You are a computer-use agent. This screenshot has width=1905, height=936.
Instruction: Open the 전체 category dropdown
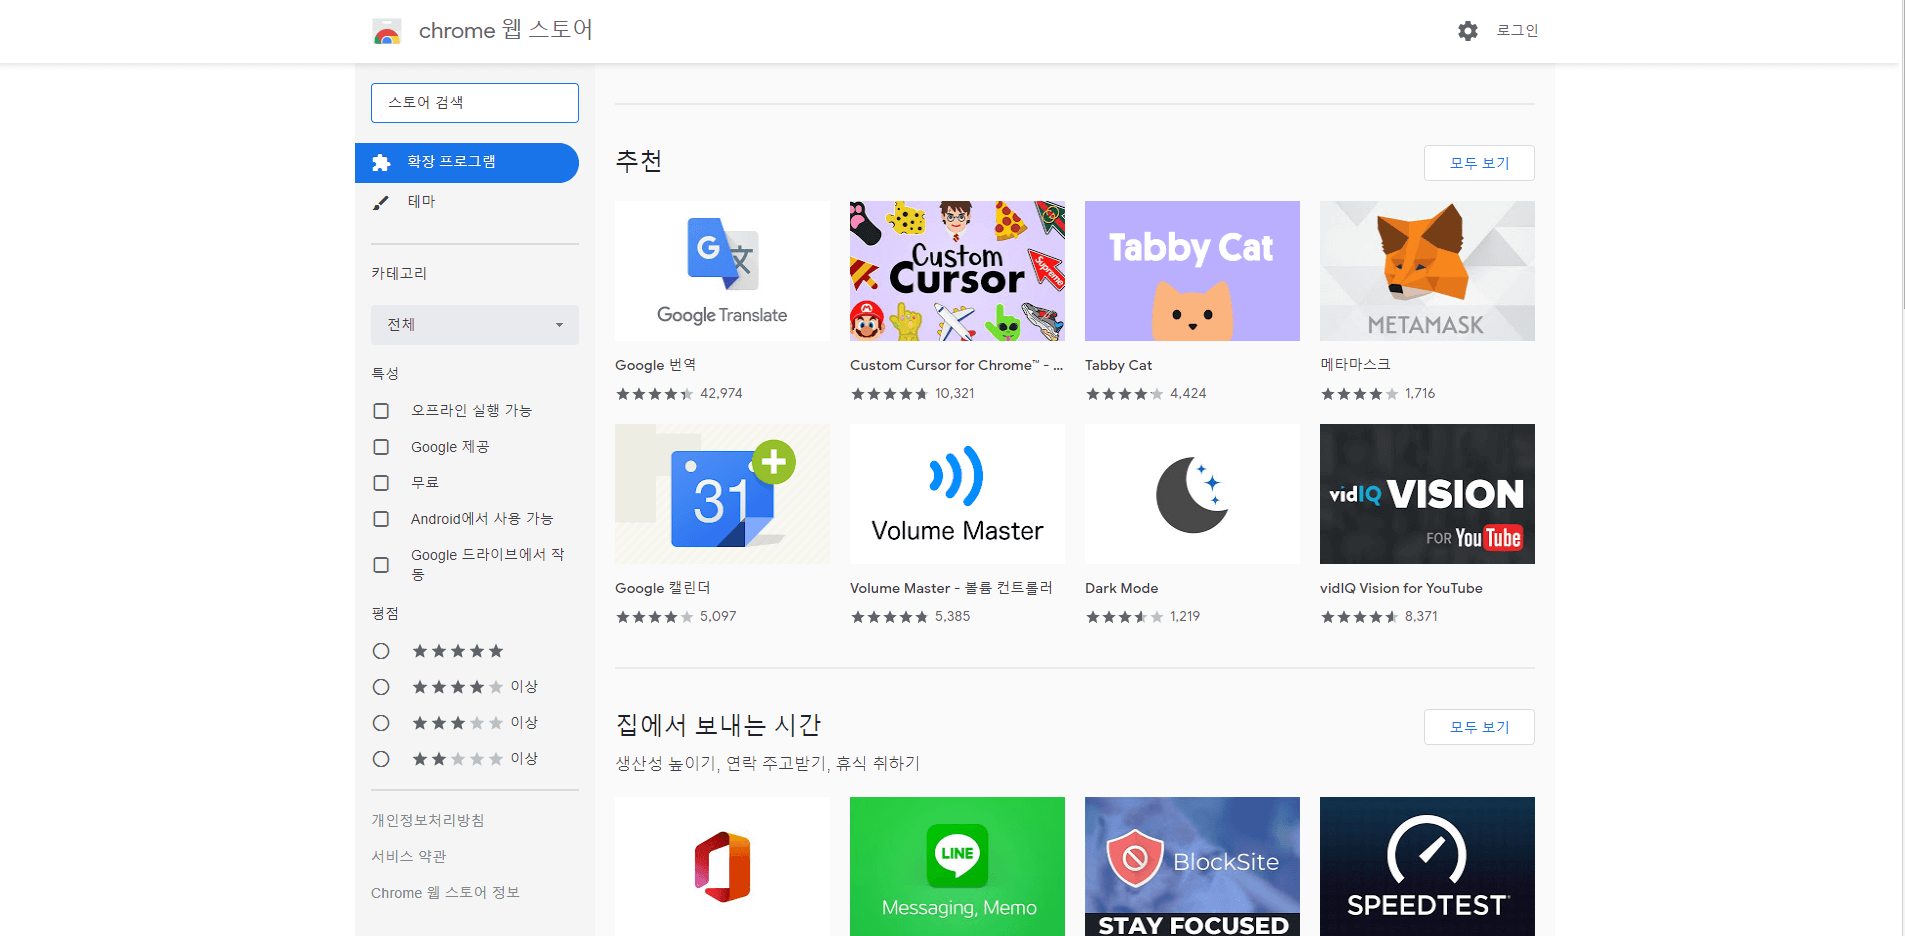pyautogui.click(x=475, y=325)
